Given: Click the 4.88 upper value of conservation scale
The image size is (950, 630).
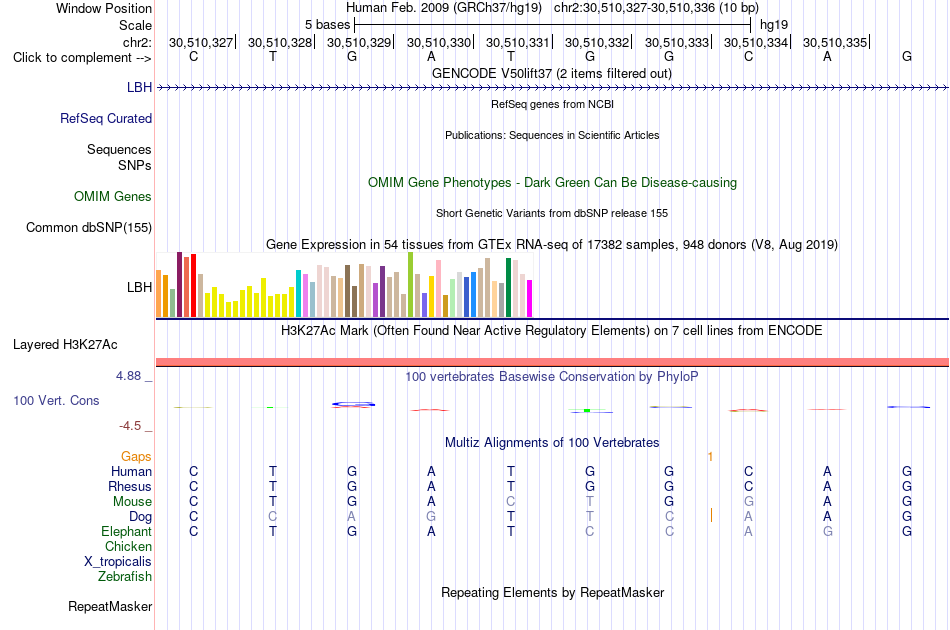Looking at the screenshot, I should [128, 376].
